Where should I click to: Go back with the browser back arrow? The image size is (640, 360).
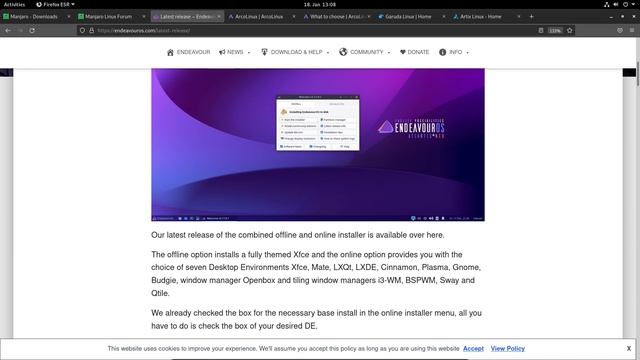pyautogui.click(x=8, y=31)
